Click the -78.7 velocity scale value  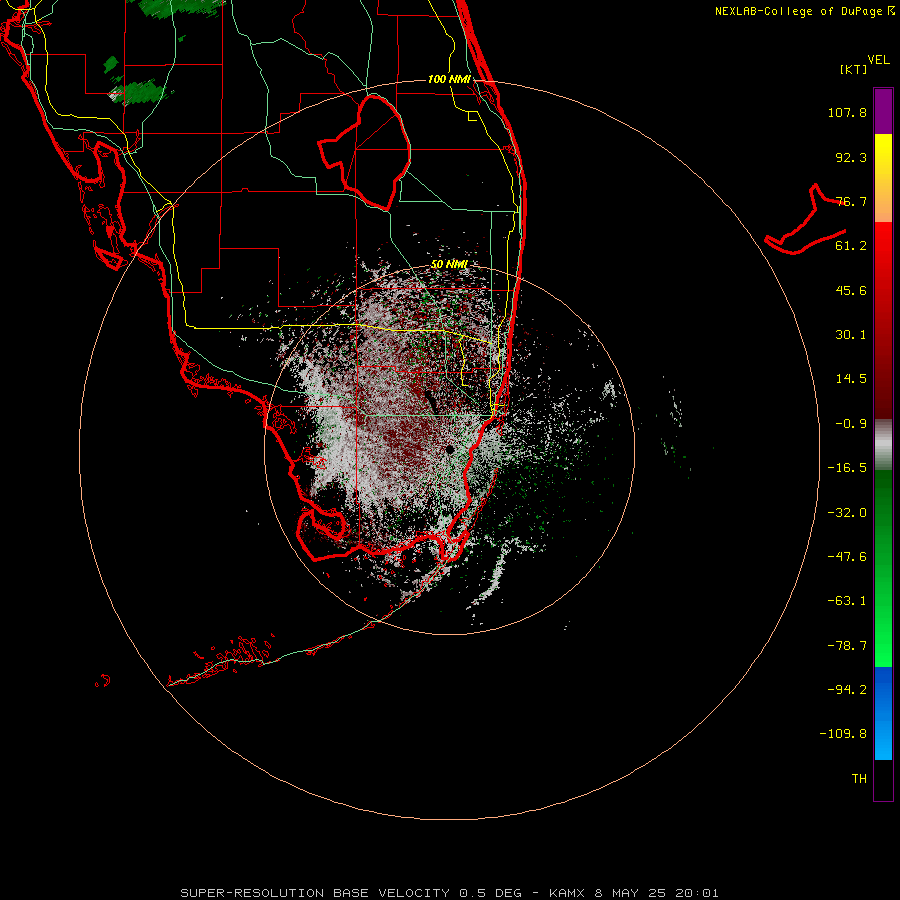(x=847, y=646)
